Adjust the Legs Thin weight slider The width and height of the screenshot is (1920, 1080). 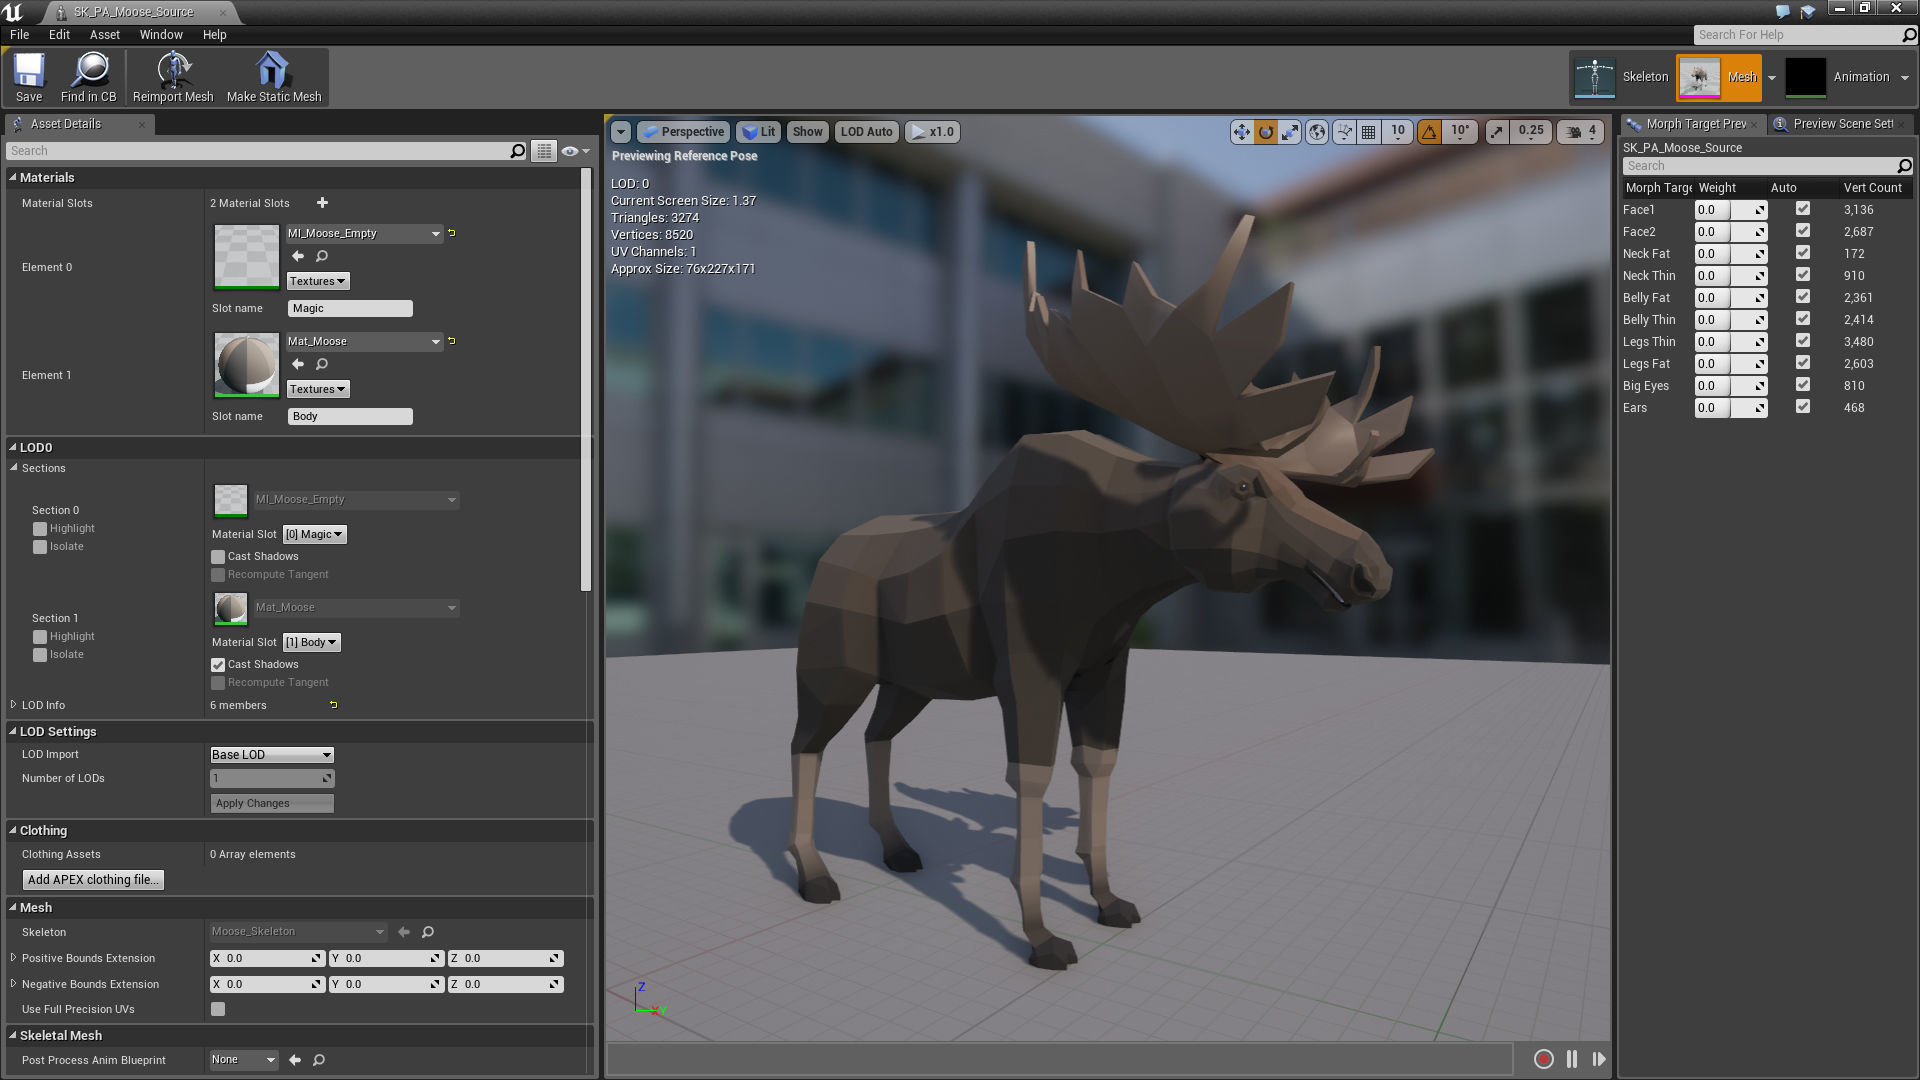pos(1730,341)
